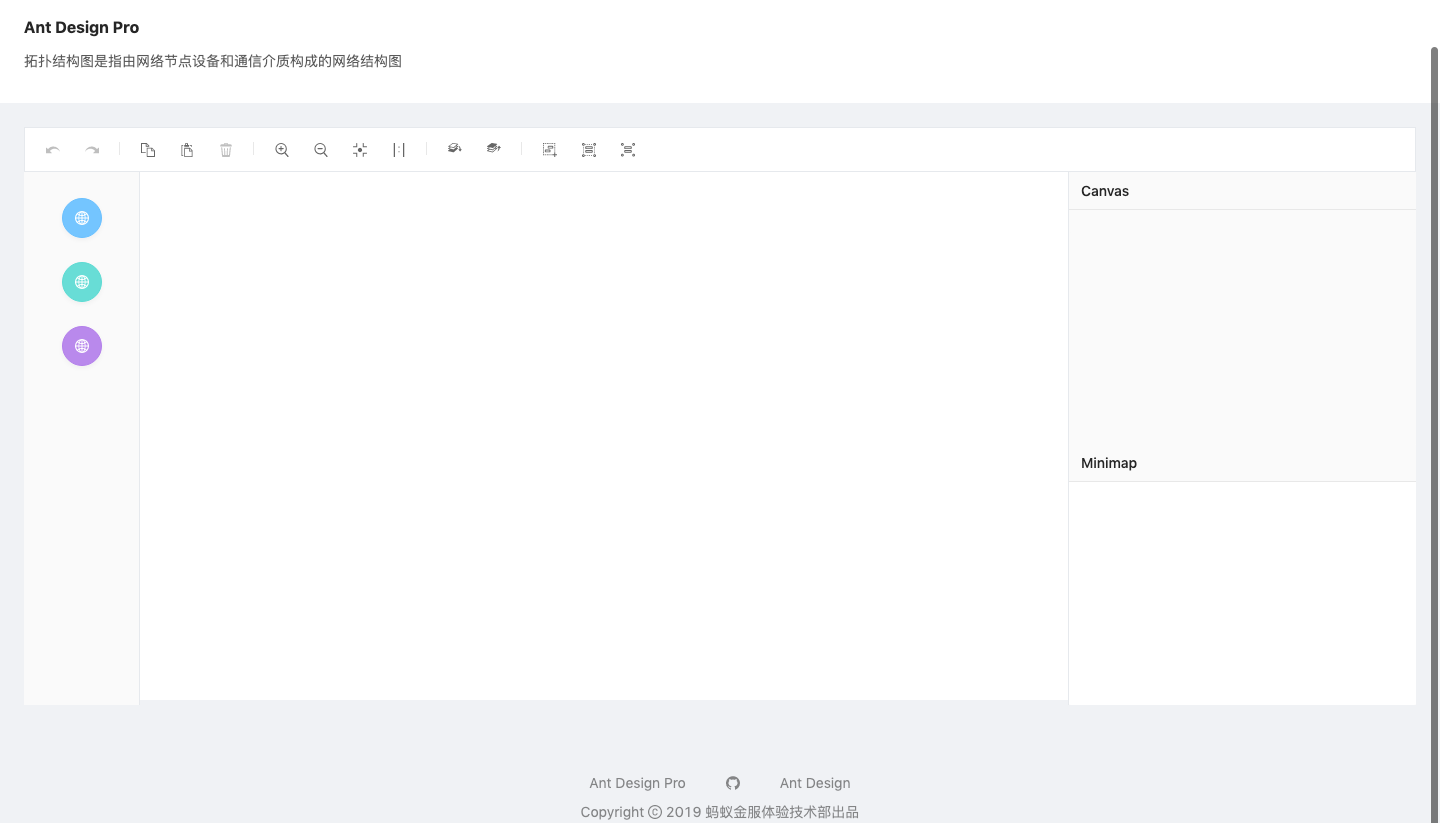Pick the teal network node icon

click(82, 282)
